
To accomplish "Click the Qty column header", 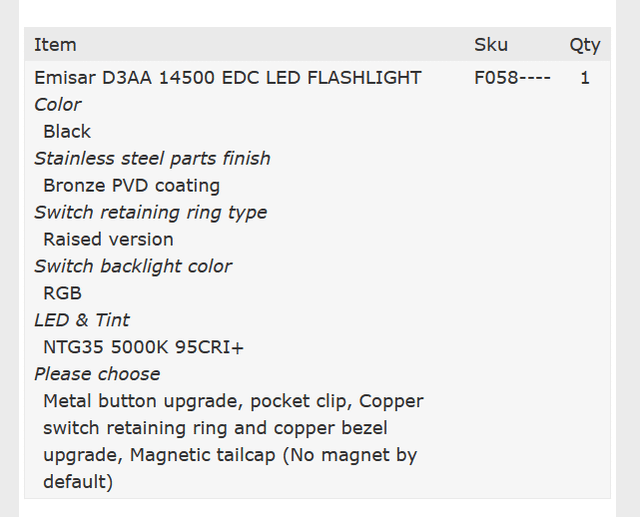I will click(585, 45).
